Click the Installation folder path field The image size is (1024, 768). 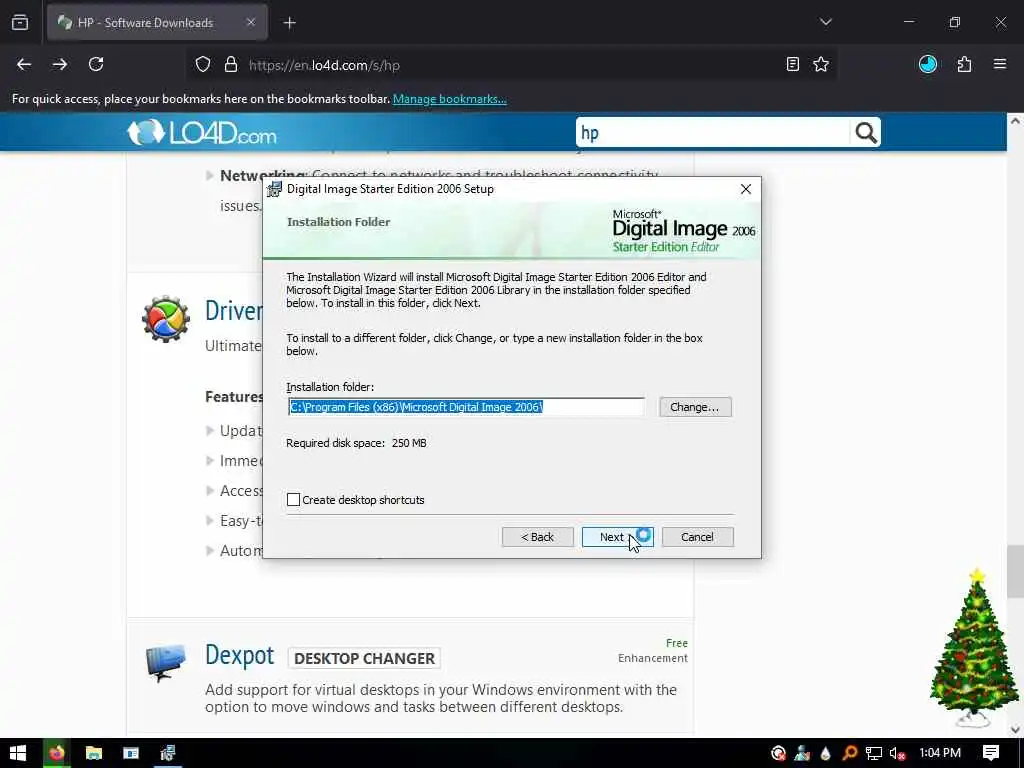click(466, 407)
